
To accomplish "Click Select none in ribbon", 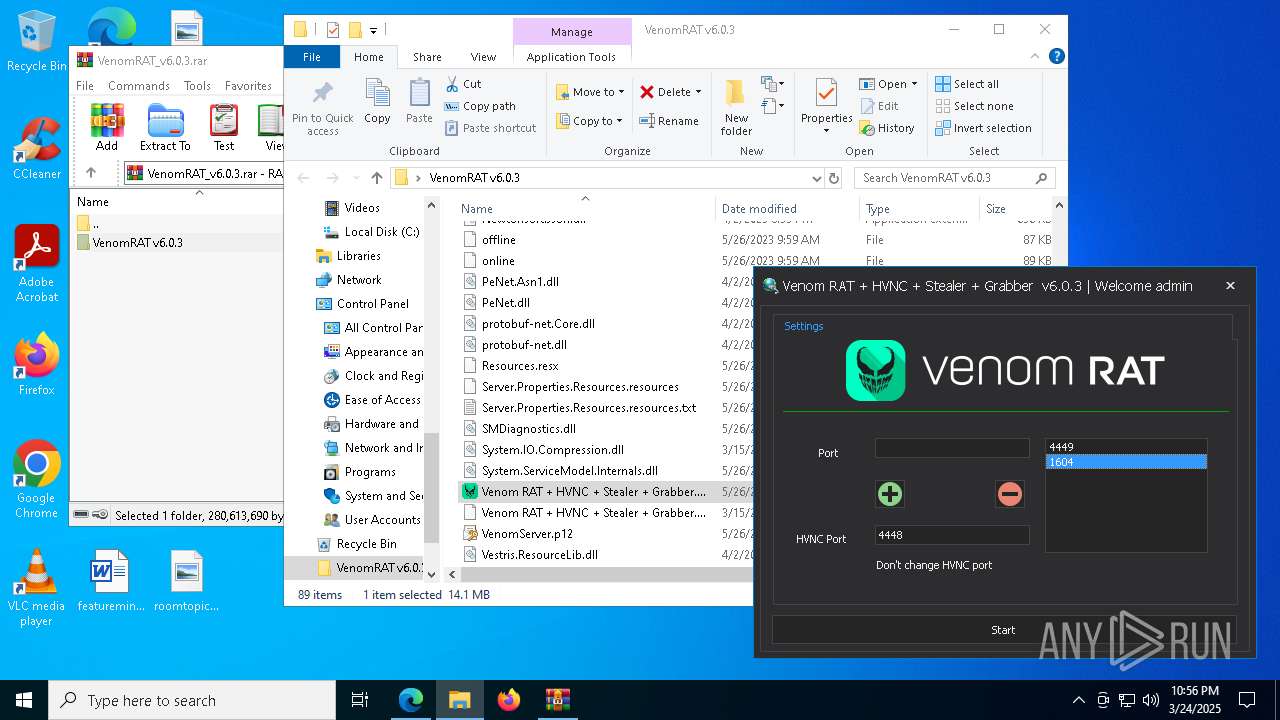I will (974, 106).
